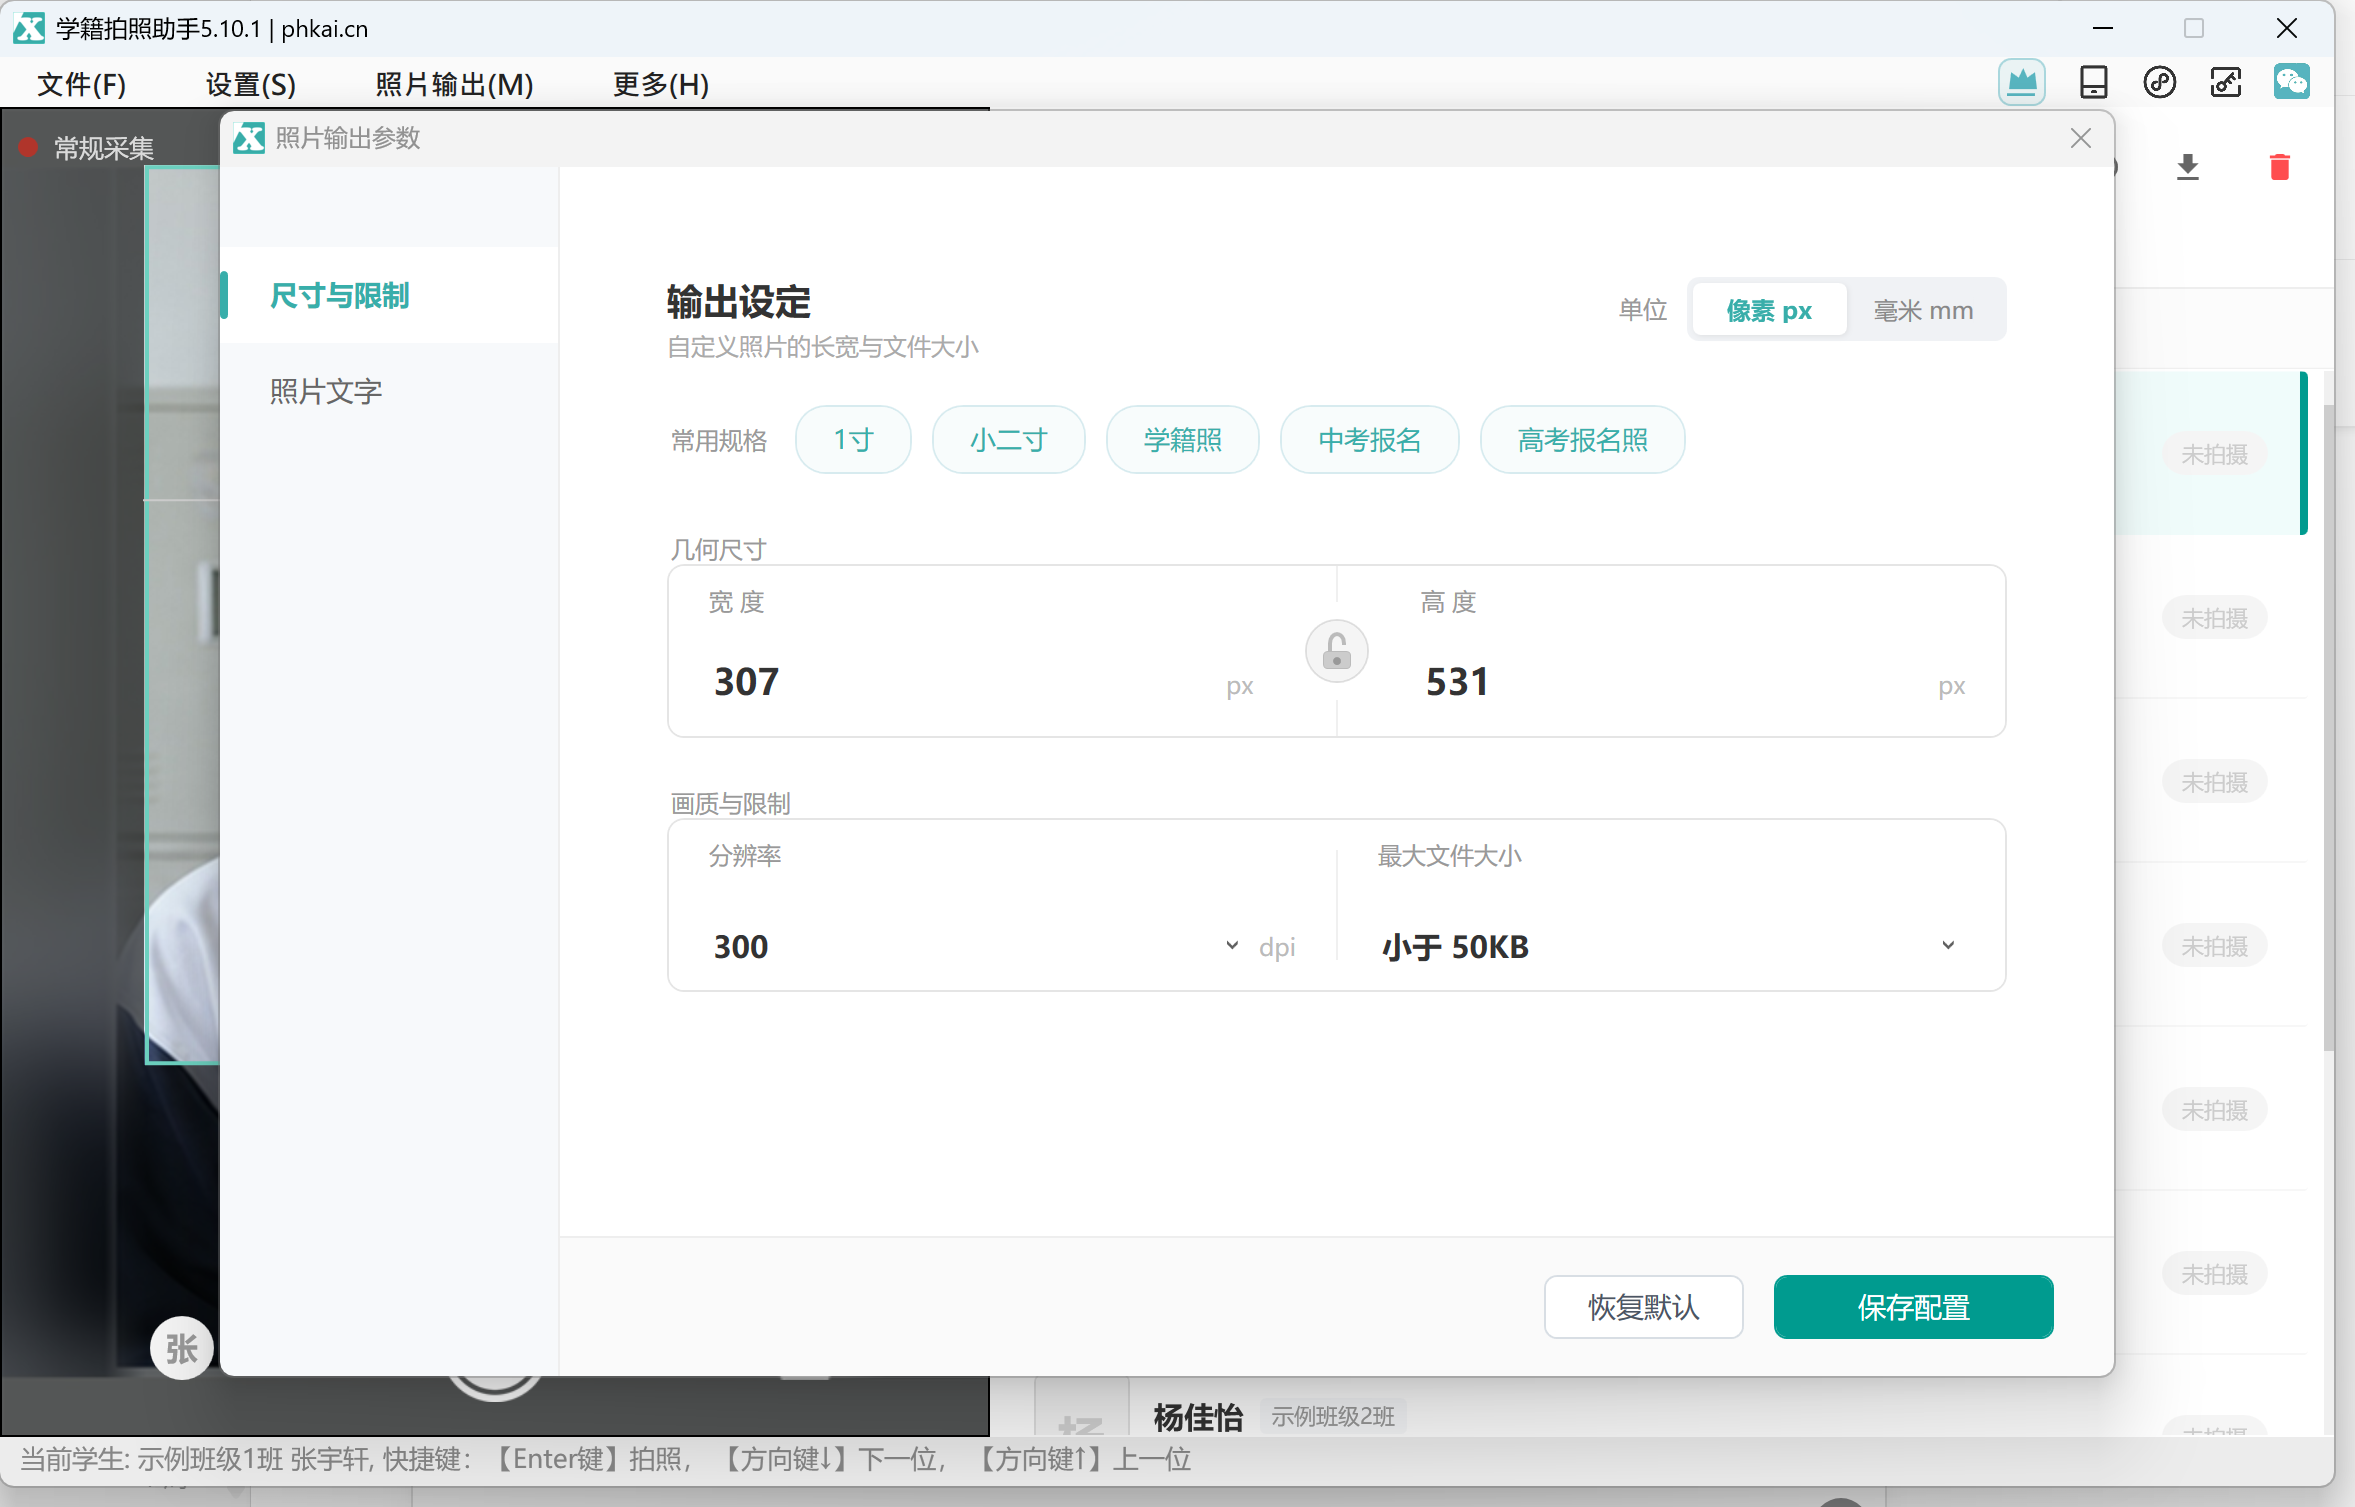Click the circular link icon in top toolbar

click(x=2160, y=82)
